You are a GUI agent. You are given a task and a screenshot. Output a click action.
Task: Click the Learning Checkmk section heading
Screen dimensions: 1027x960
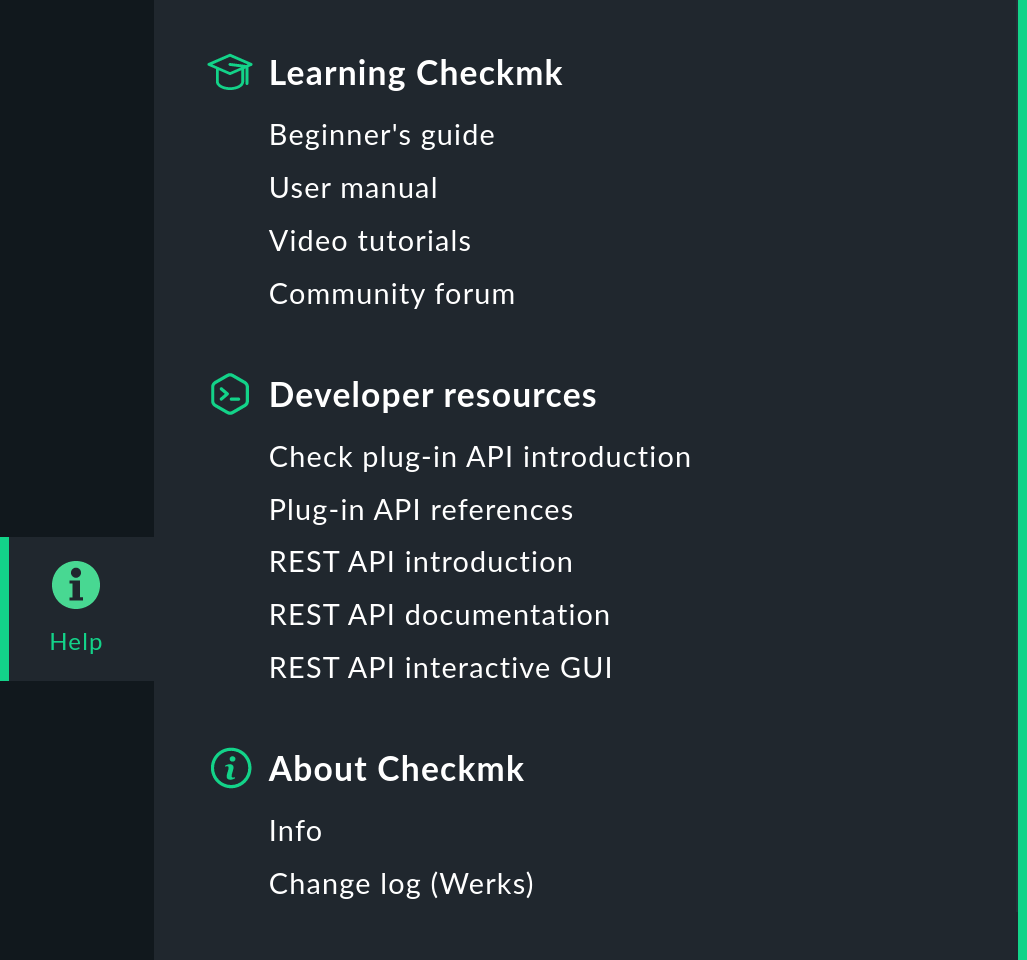point(415,73)
